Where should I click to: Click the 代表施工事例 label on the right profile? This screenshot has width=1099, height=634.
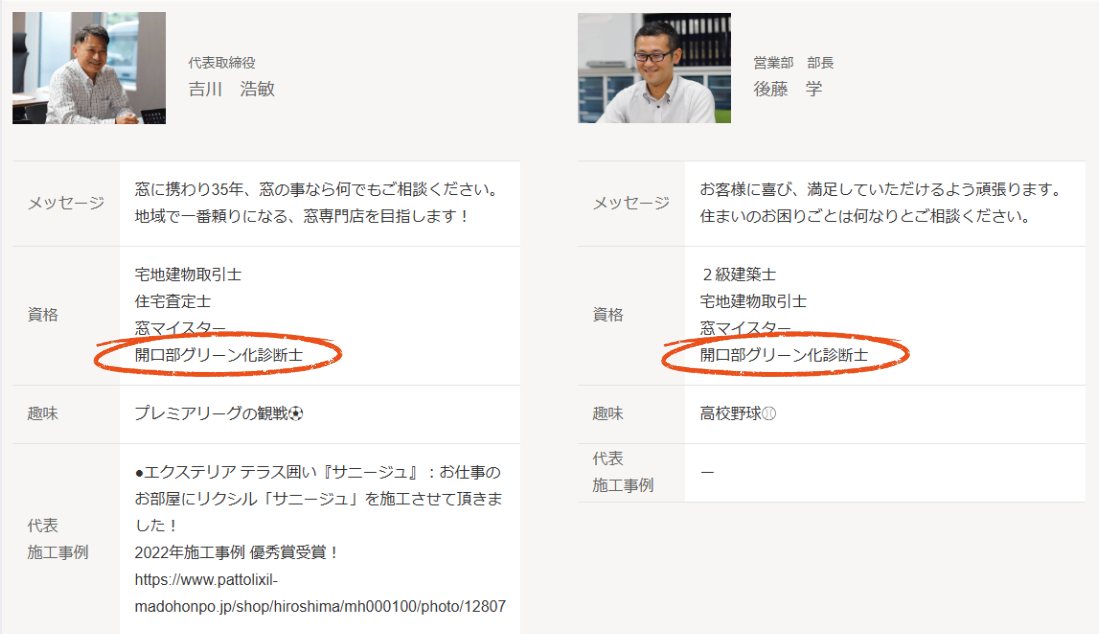(x=606, y=470)
